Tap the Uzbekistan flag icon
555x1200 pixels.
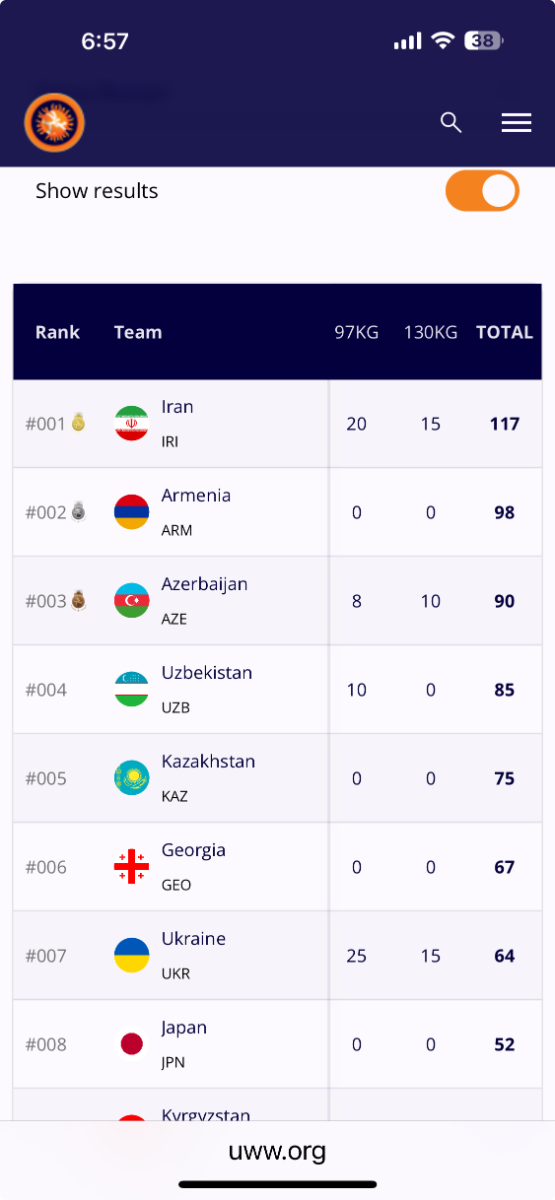click(x=132, y=690)
